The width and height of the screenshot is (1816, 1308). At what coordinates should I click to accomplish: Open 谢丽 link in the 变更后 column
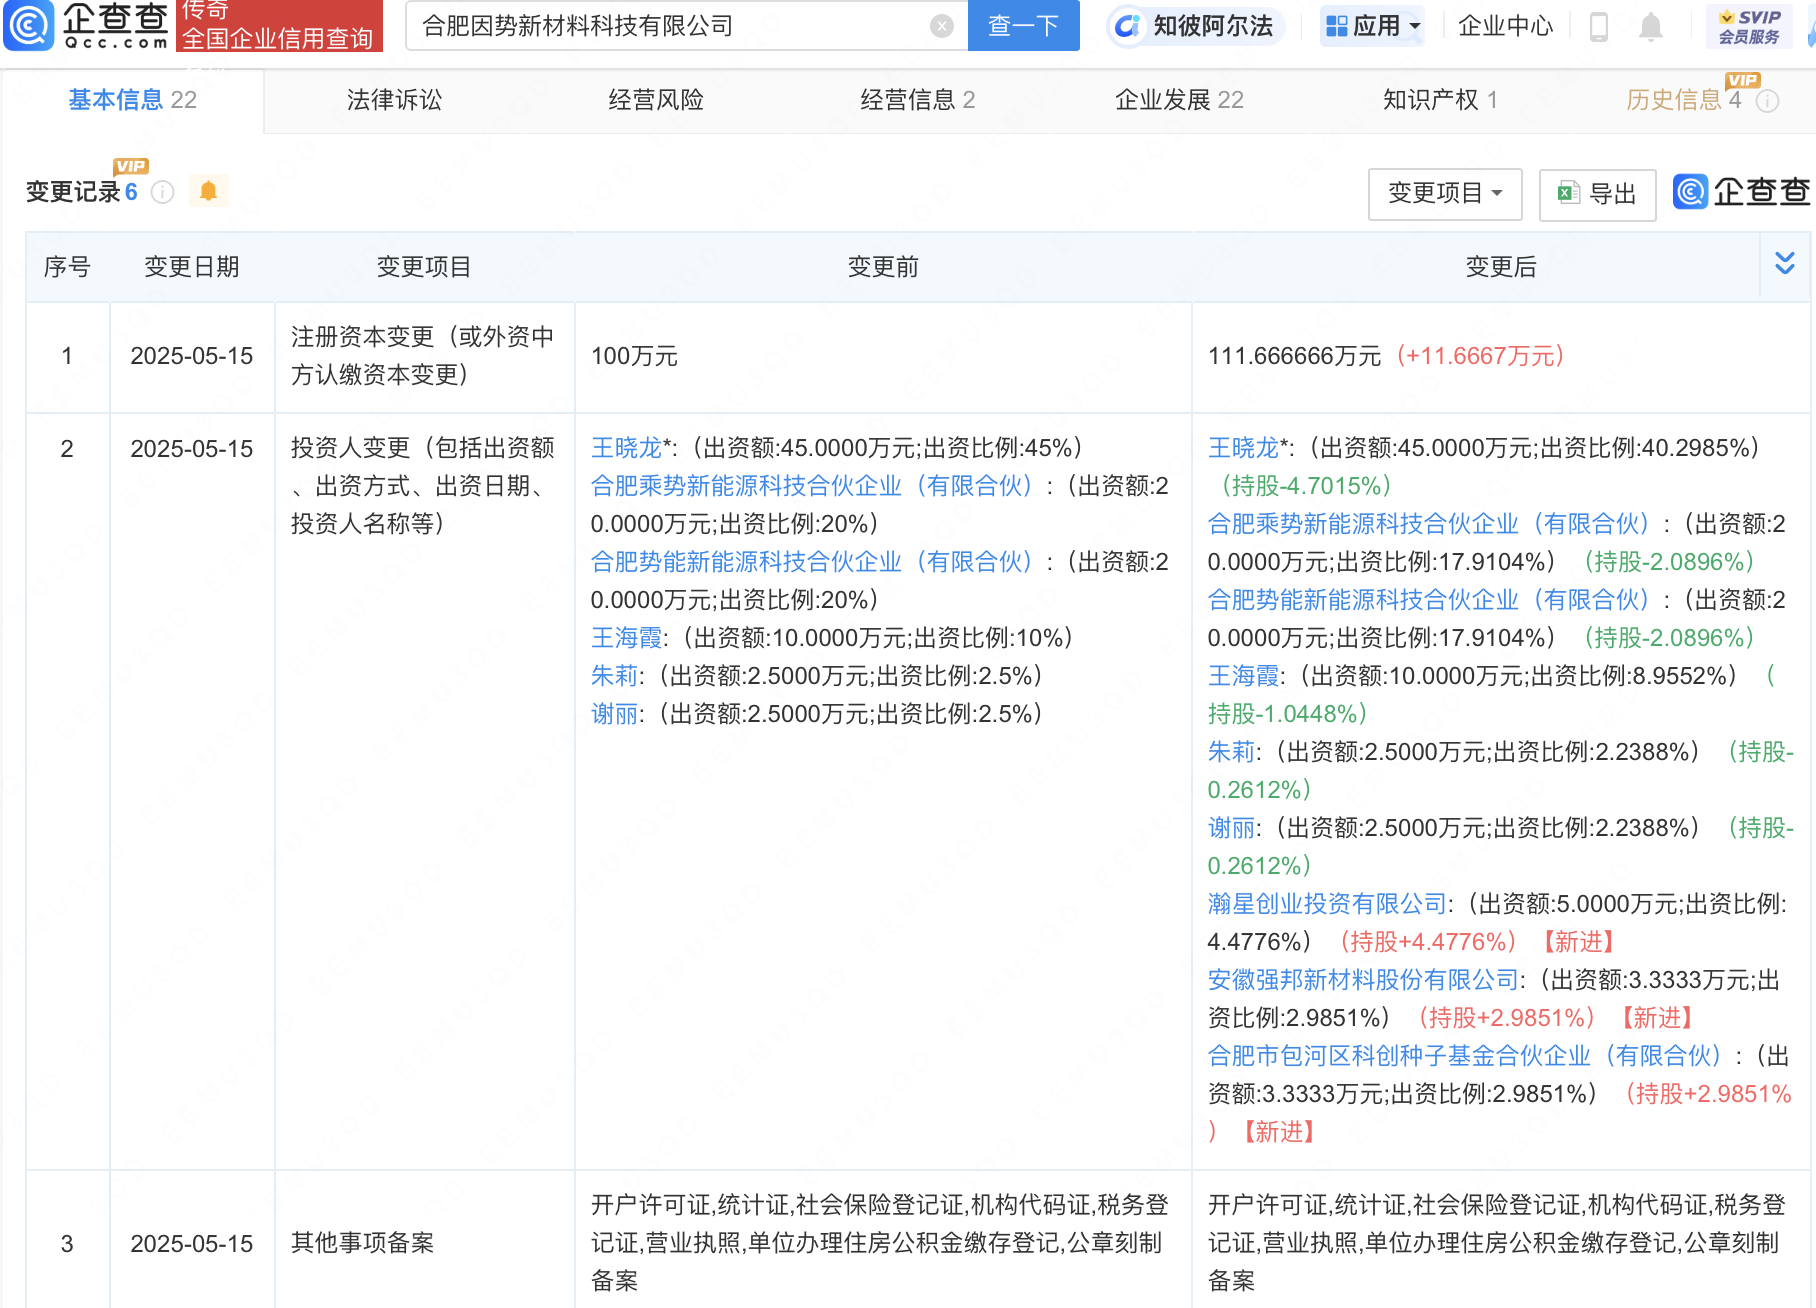click(1231, 828)
